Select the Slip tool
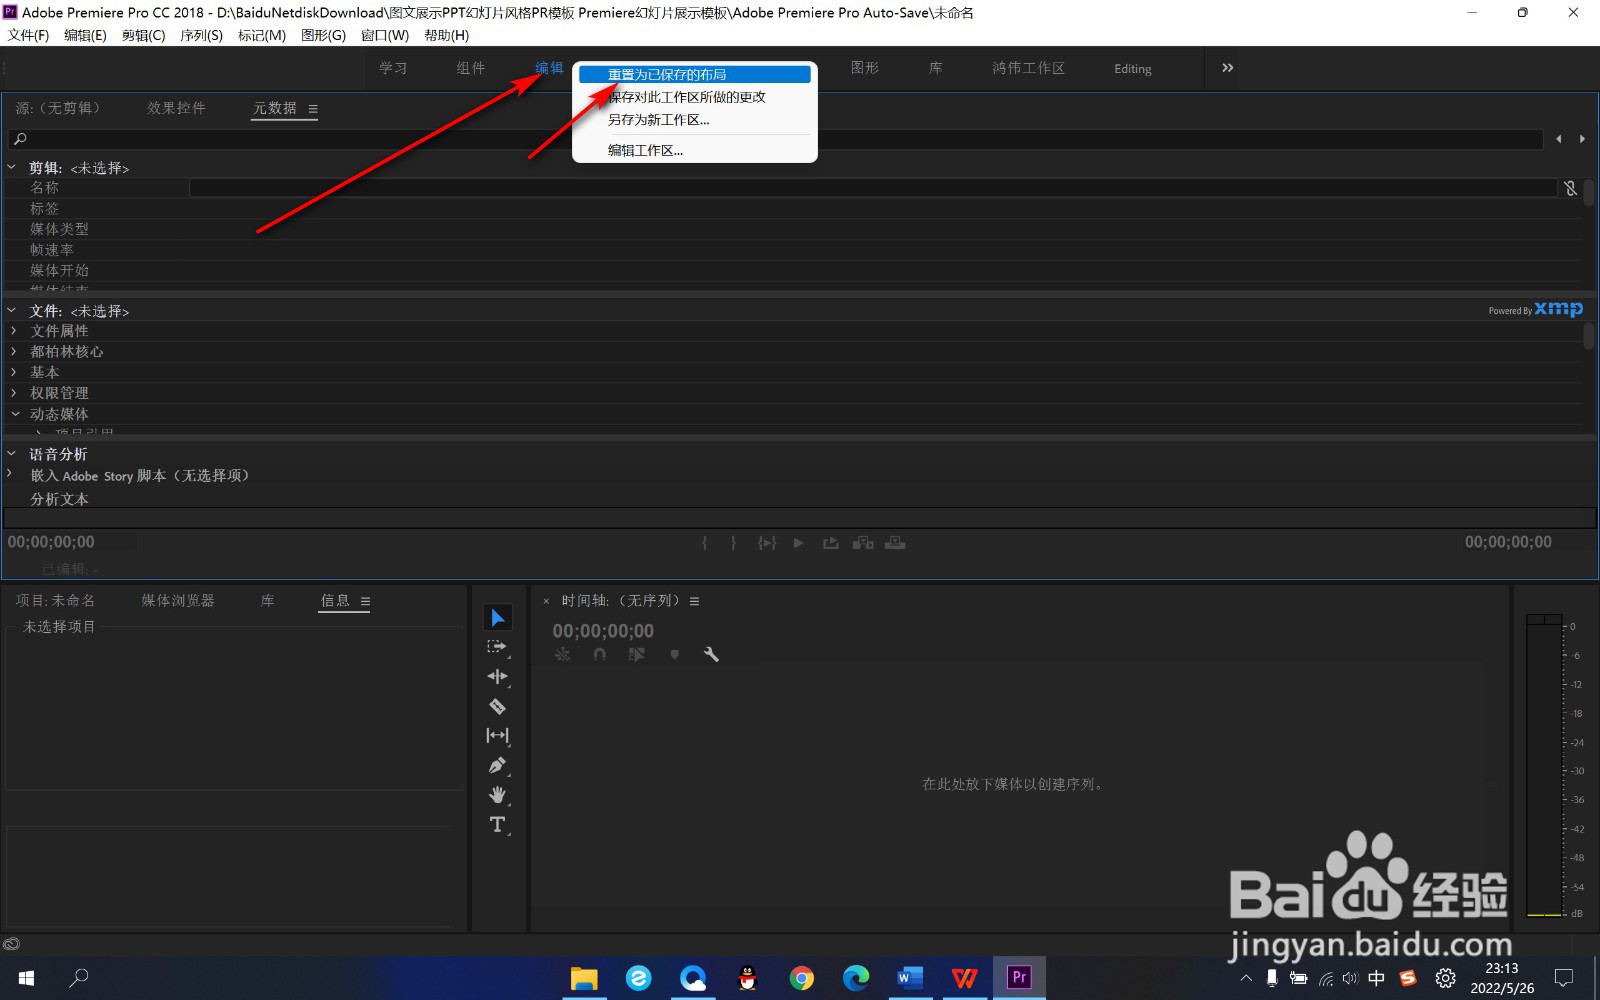This screenshot has height=1000, width=1600. 497,735
